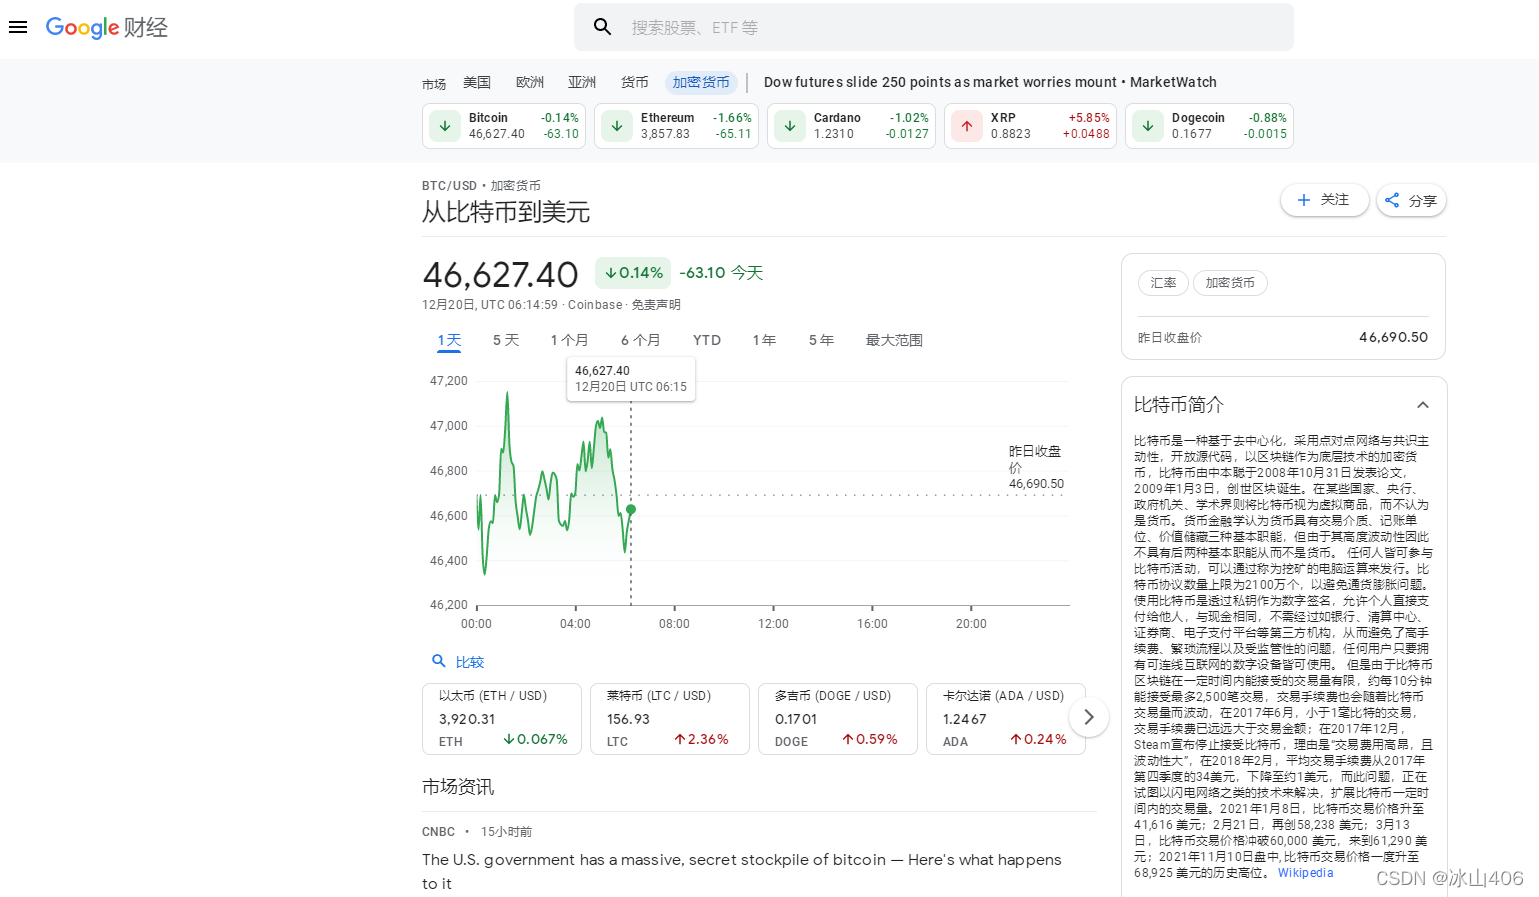Click the share icon on 分享 button

point(1392,200)
